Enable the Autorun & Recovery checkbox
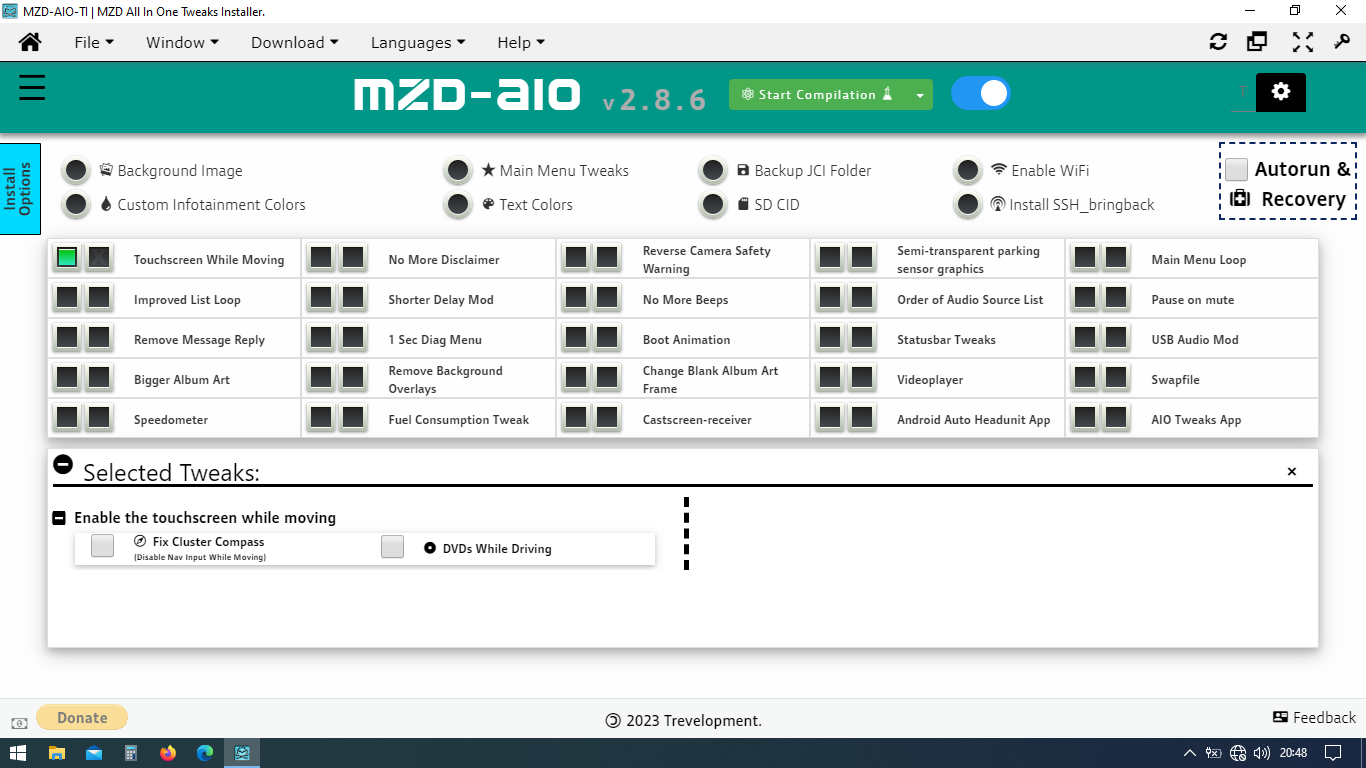 click(x=1237, y=170)
